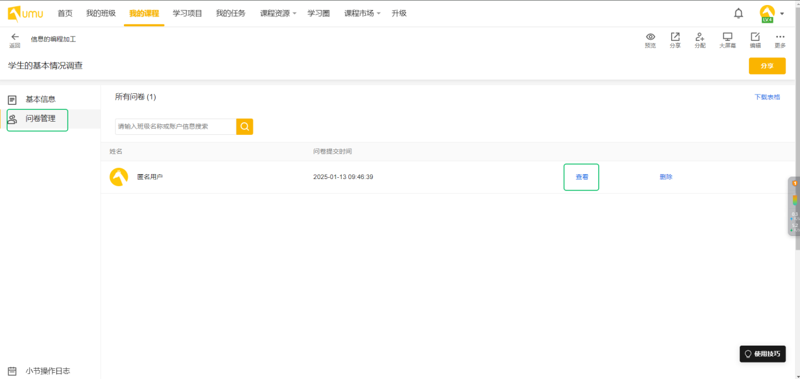The height and width of the screenshot is (379, 800).
Task: Click the 问卷提交时间 column header
Action: point(332,151)
